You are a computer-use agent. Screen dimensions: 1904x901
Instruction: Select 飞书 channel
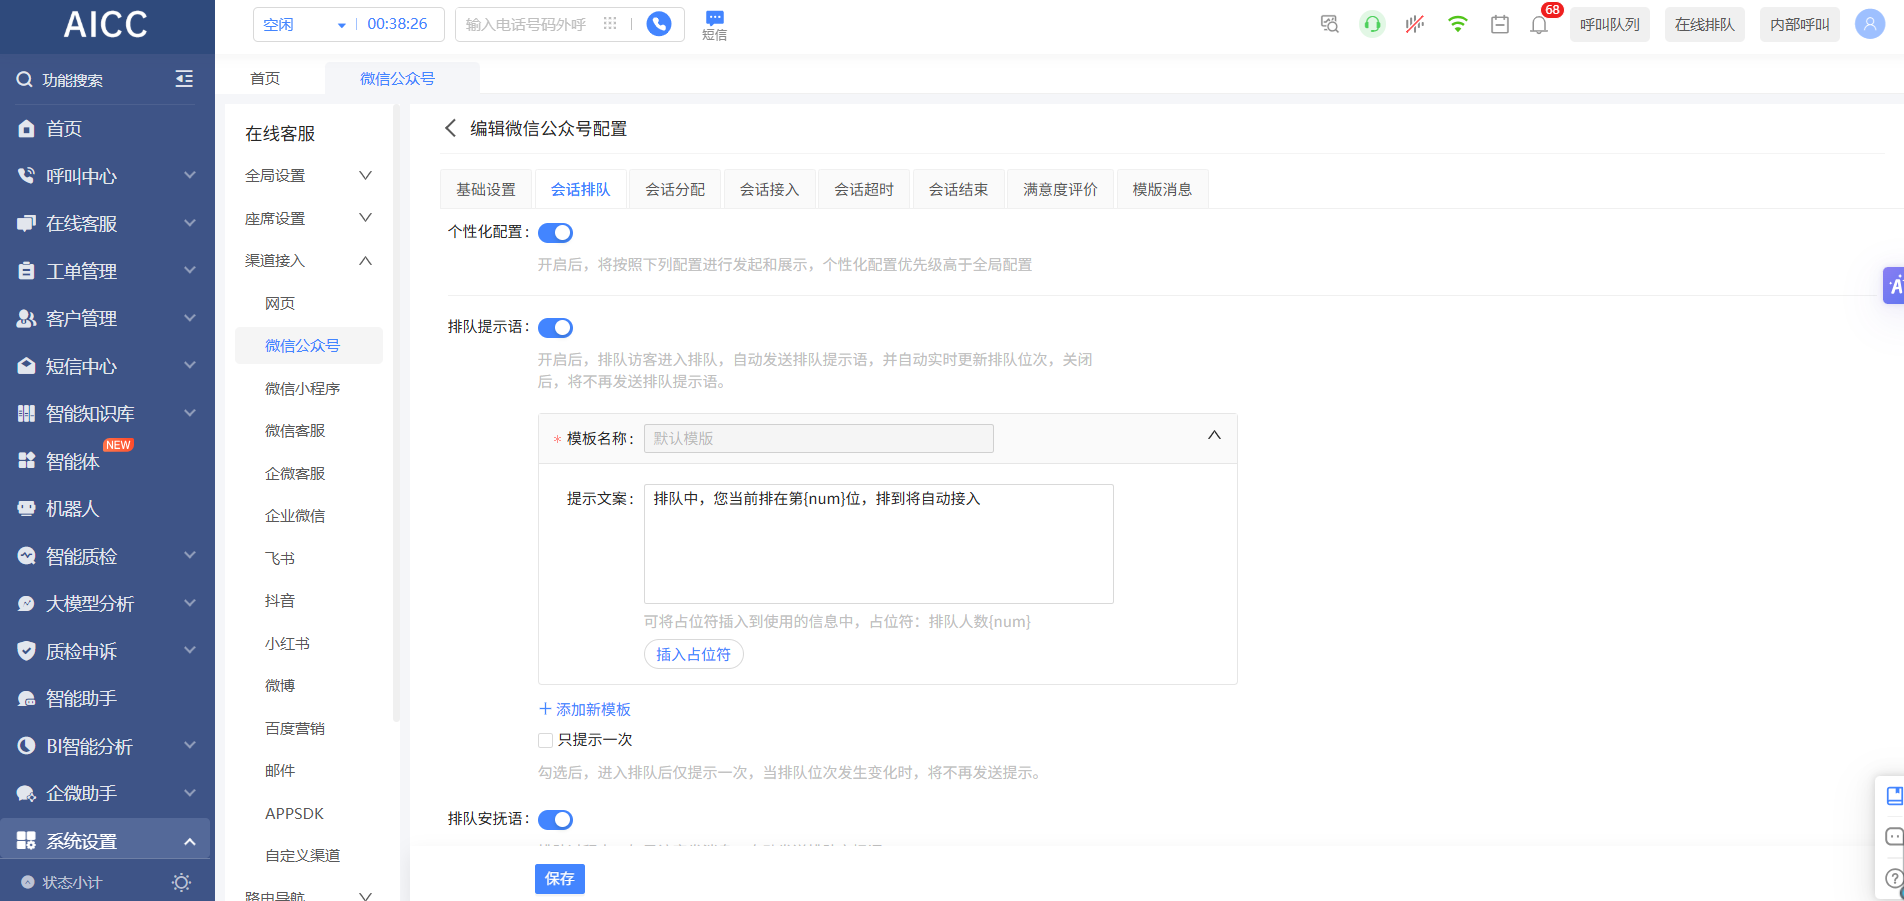coord(308,558)
